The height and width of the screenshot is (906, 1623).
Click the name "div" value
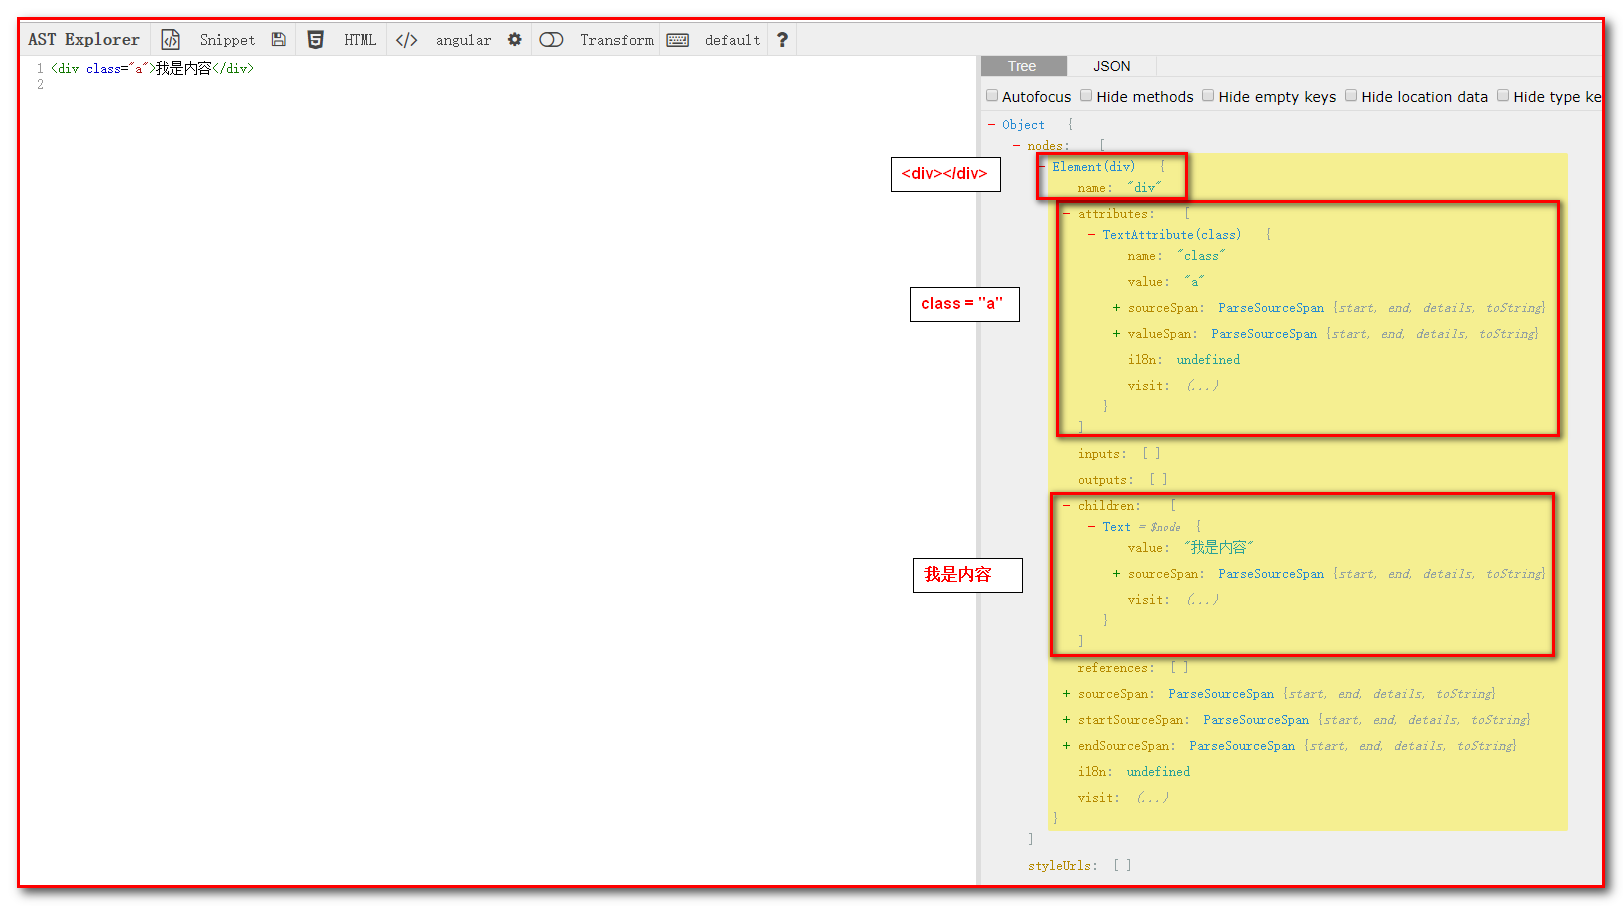(1144, 188)
